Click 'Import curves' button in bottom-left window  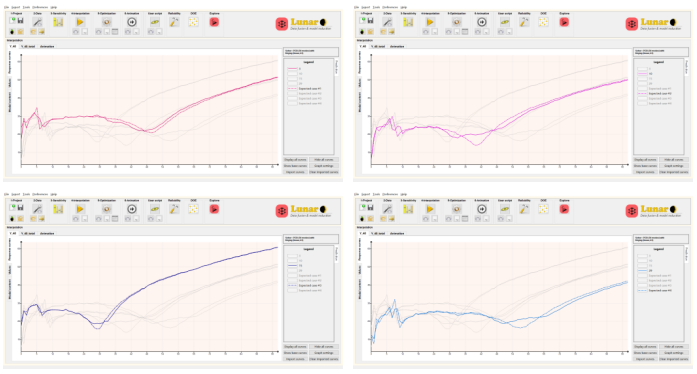(295, 359)
